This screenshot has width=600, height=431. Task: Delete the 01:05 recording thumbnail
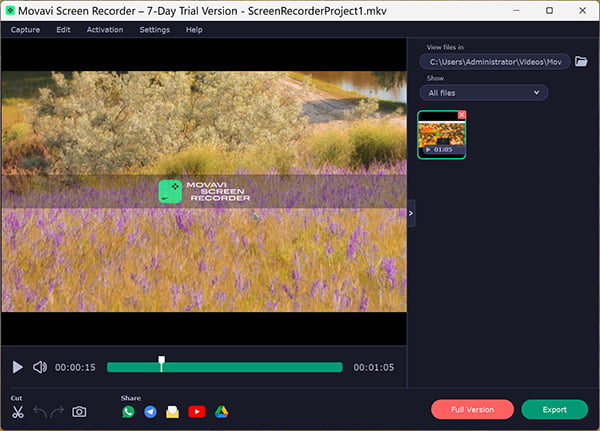[462, 114]
